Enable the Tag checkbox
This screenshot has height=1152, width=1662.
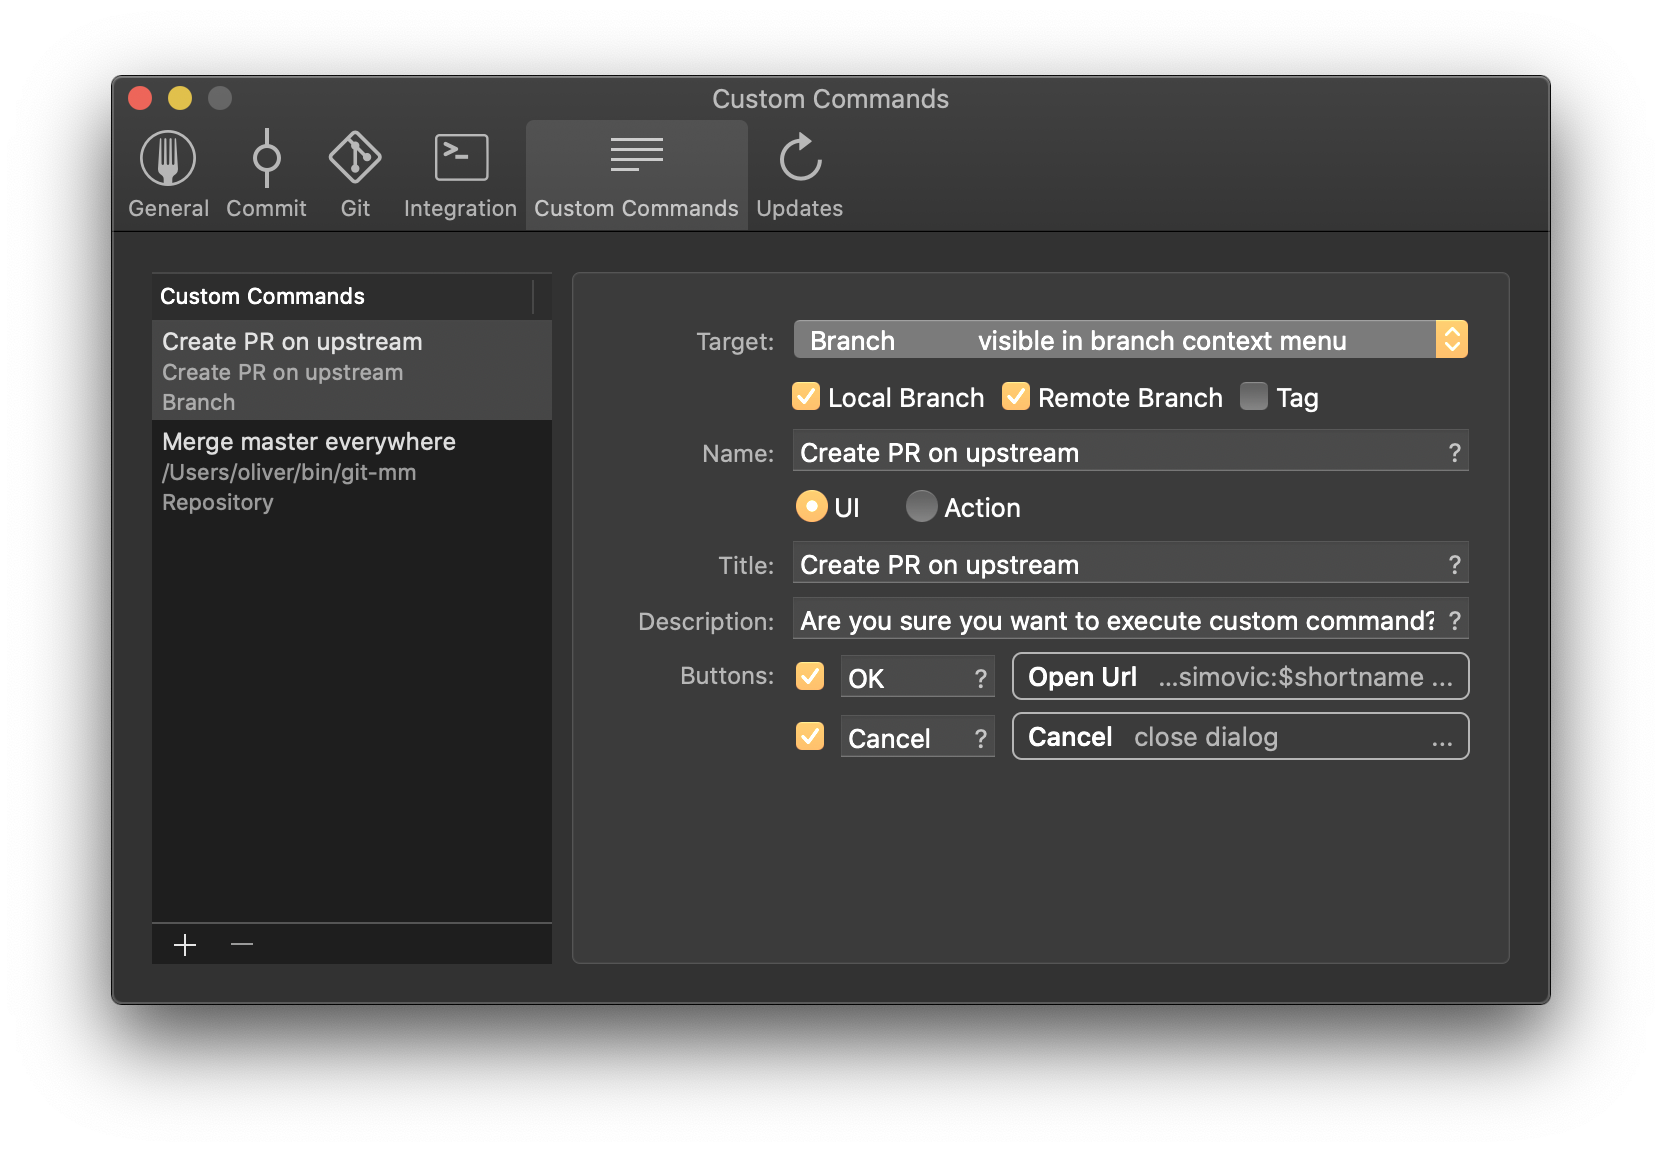1252,397
